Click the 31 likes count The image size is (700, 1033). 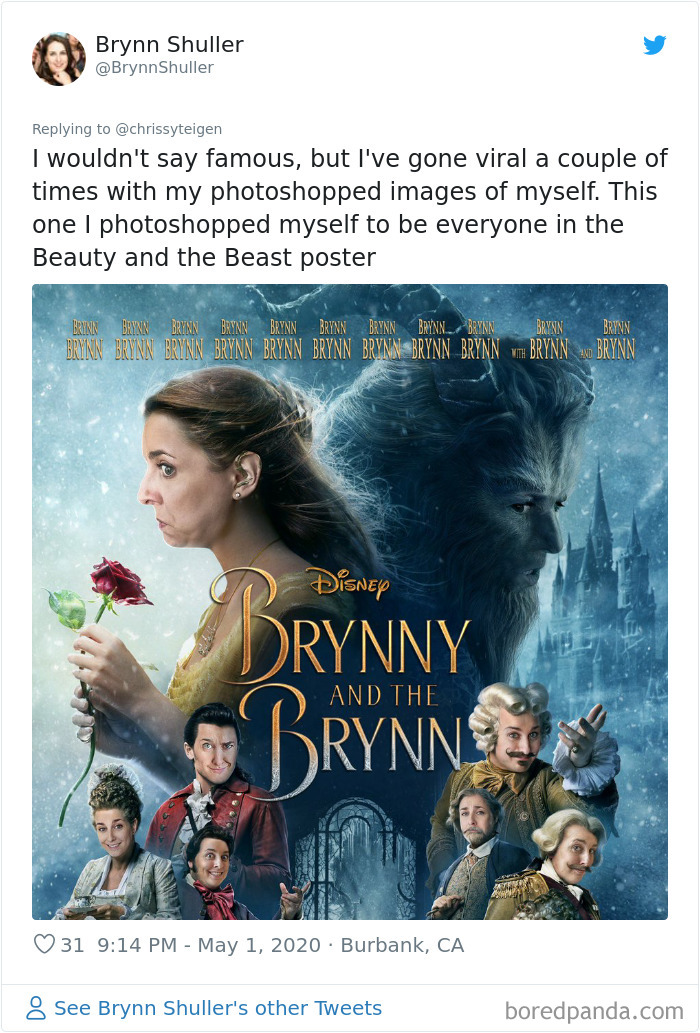pos(72,945)
